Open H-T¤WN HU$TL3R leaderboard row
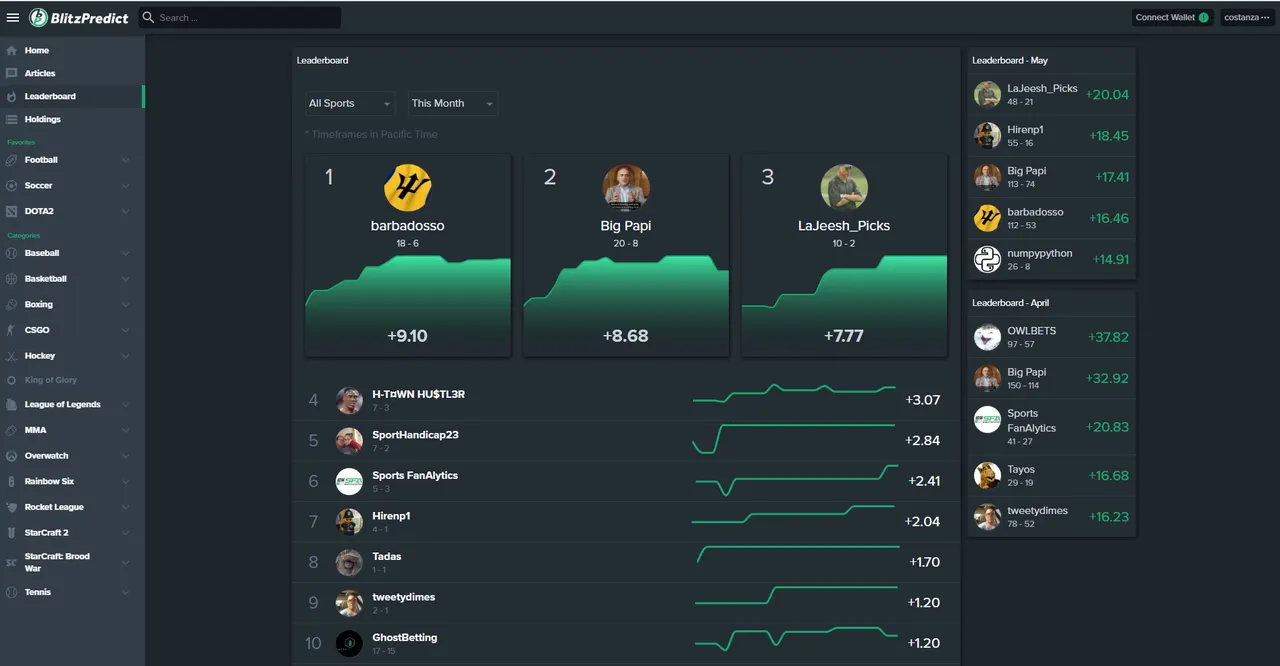The height and width of the screenshot is (666, 1280). click(x=626, y=400)
